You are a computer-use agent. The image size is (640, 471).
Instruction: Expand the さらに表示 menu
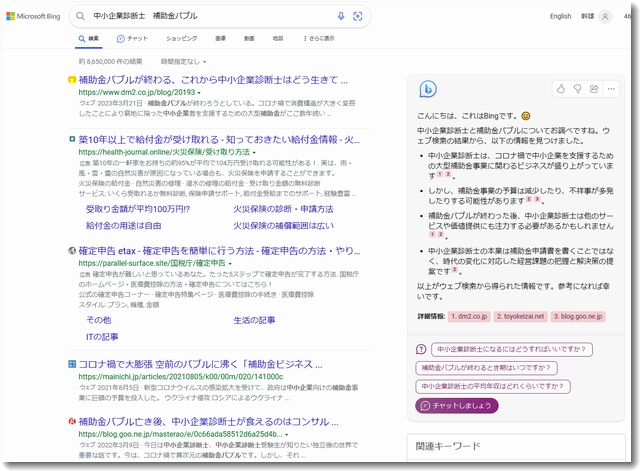(x=319, y=38)
